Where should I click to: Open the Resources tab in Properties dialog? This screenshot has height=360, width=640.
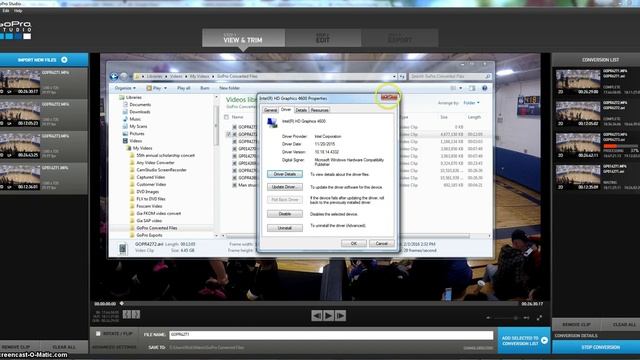pos(320,110)
